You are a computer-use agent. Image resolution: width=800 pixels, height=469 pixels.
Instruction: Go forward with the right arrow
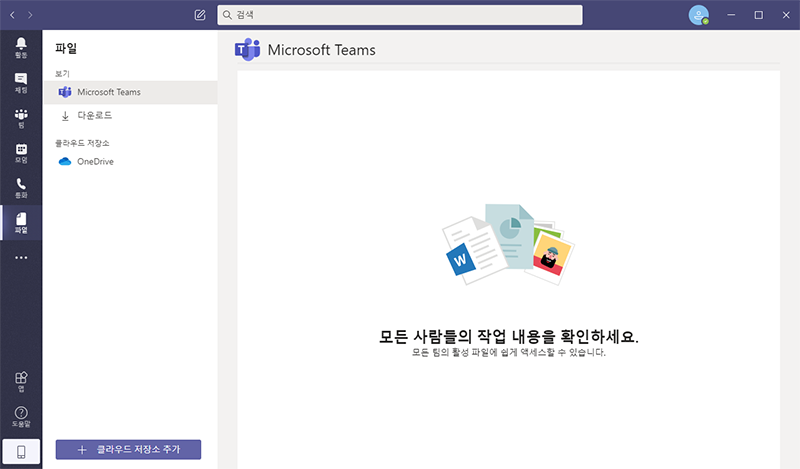pyautogui.click(x=30, y=15)
